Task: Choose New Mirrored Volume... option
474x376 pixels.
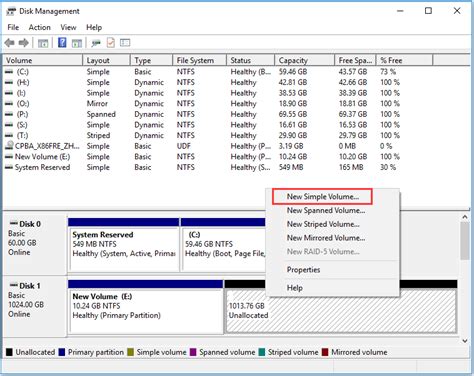Action: coord(326,238)
